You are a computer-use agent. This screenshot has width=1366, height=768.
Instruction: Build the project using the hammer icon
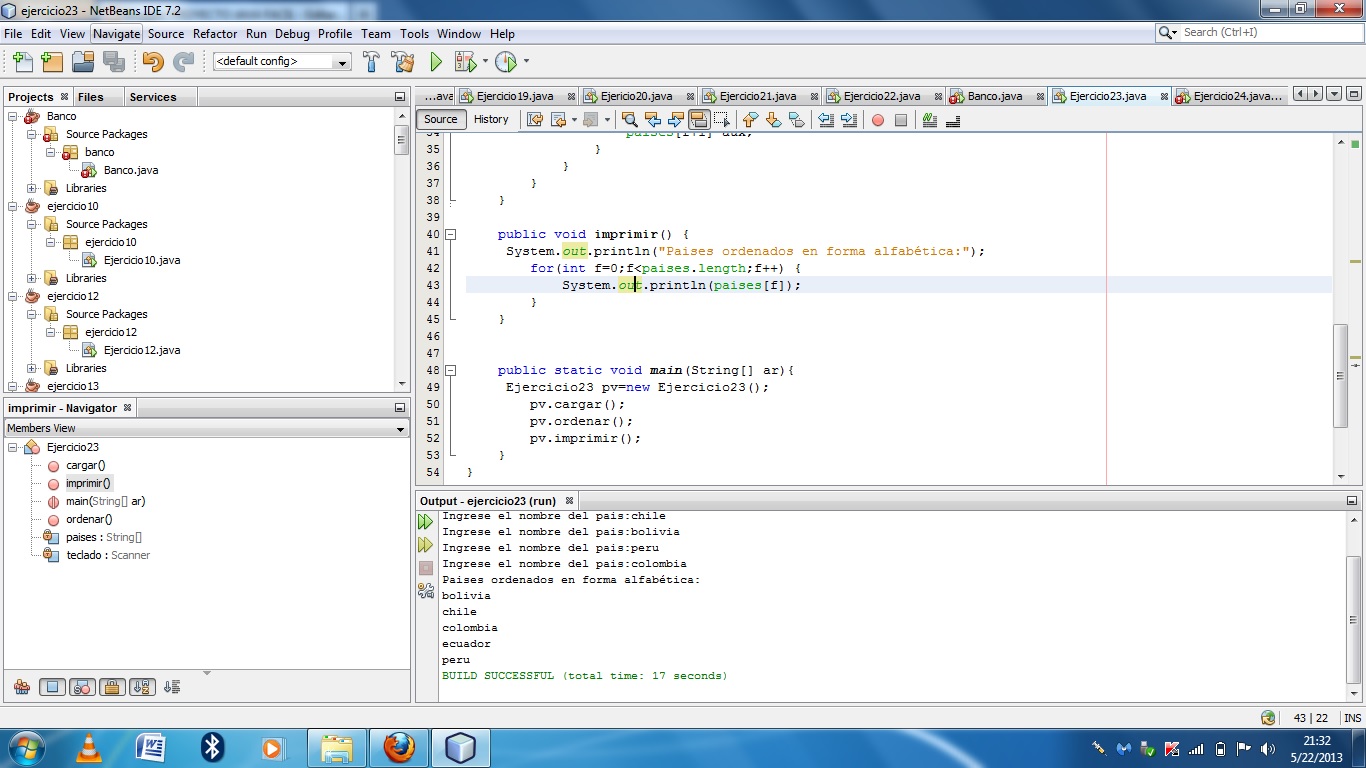click(x=371, y=61)
